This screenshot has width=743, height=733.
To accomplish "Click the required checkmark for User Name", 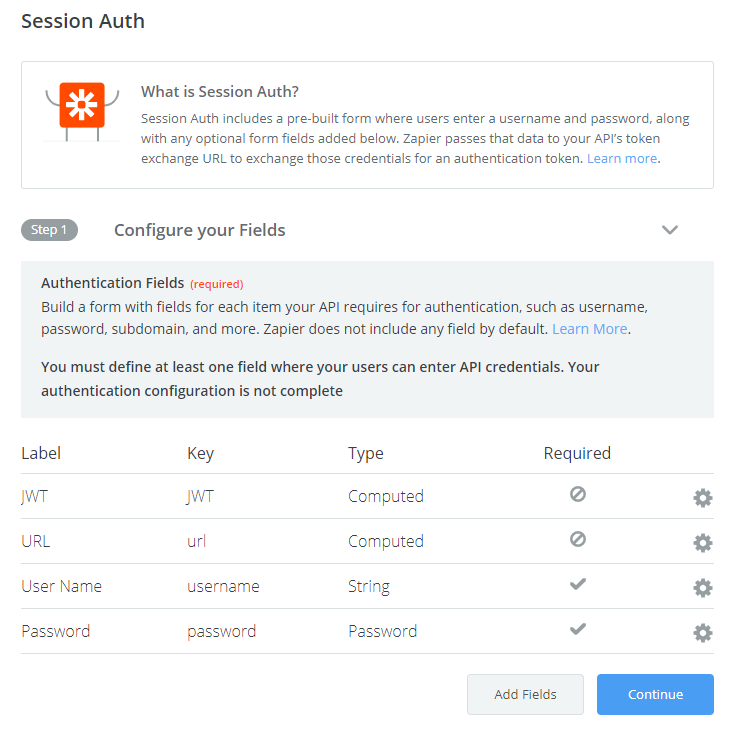I will point(578,584).
